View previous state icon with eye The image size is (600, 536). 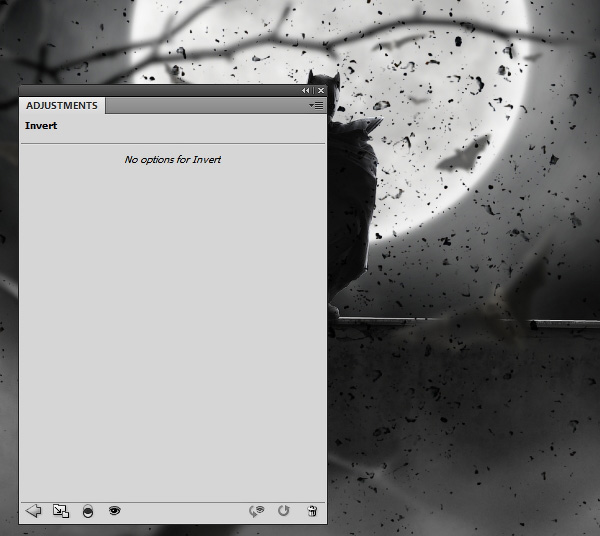(257, 511)
